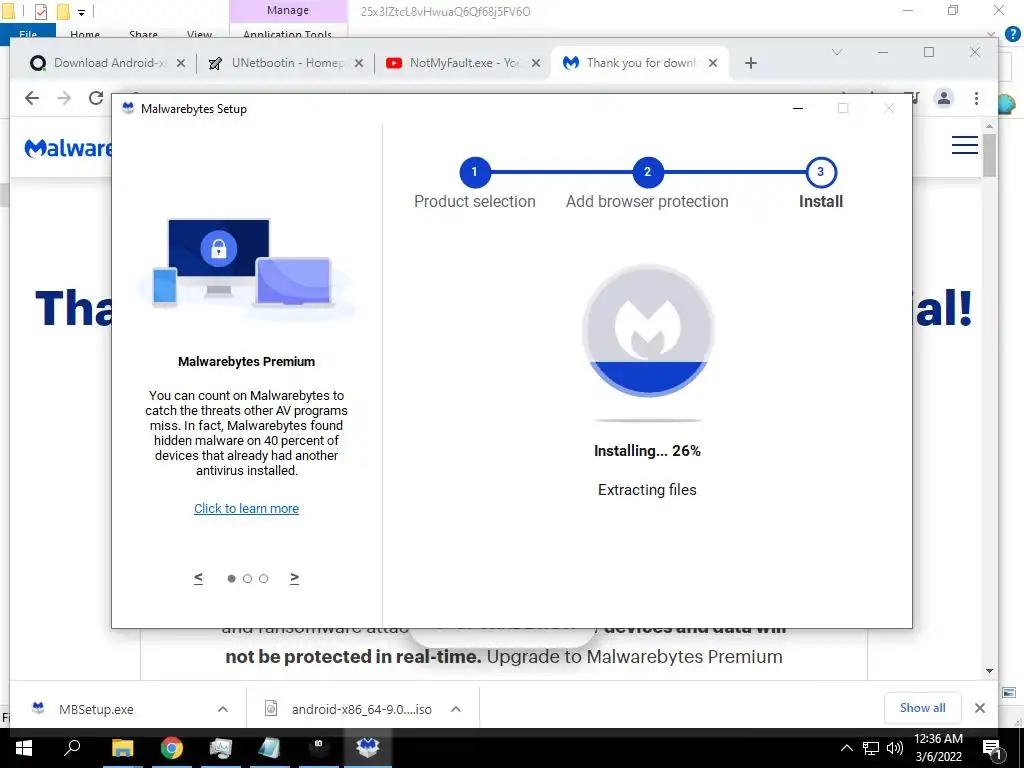Reload the page in Chrome
This screenshot has width=1024, height=768.
pos(96,98)
